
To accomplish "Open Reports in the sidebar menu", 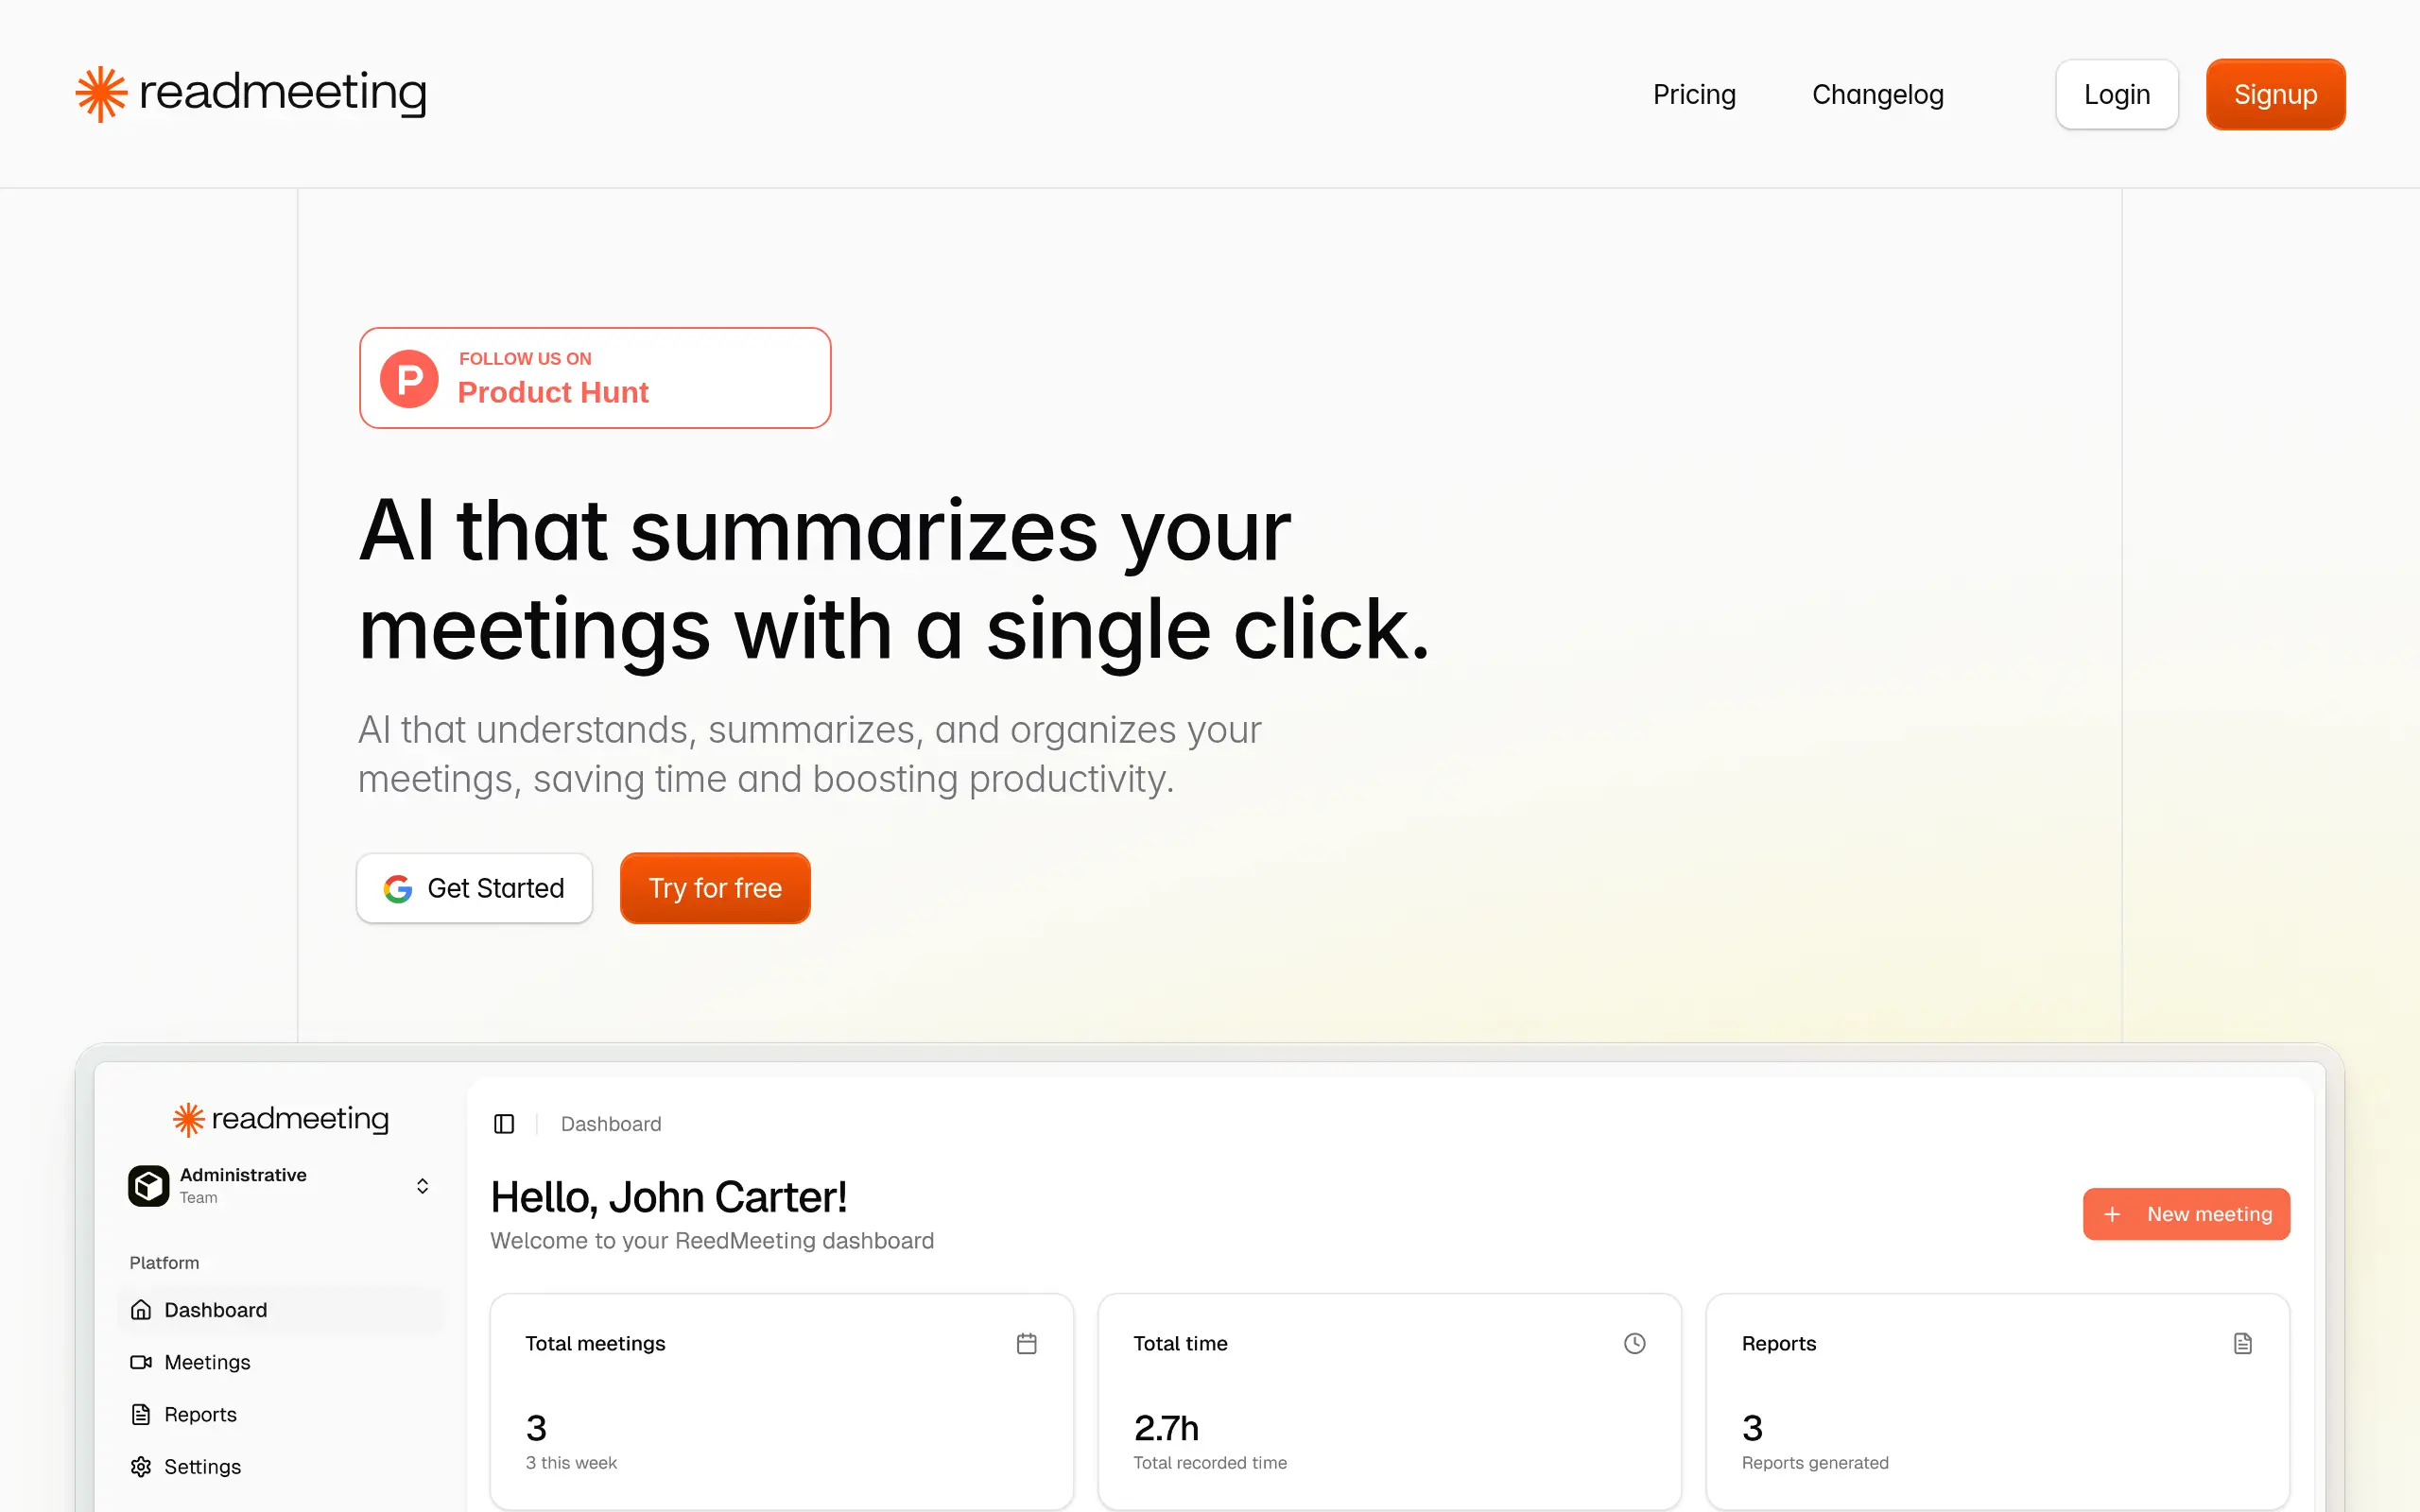I will [200, 1414].
